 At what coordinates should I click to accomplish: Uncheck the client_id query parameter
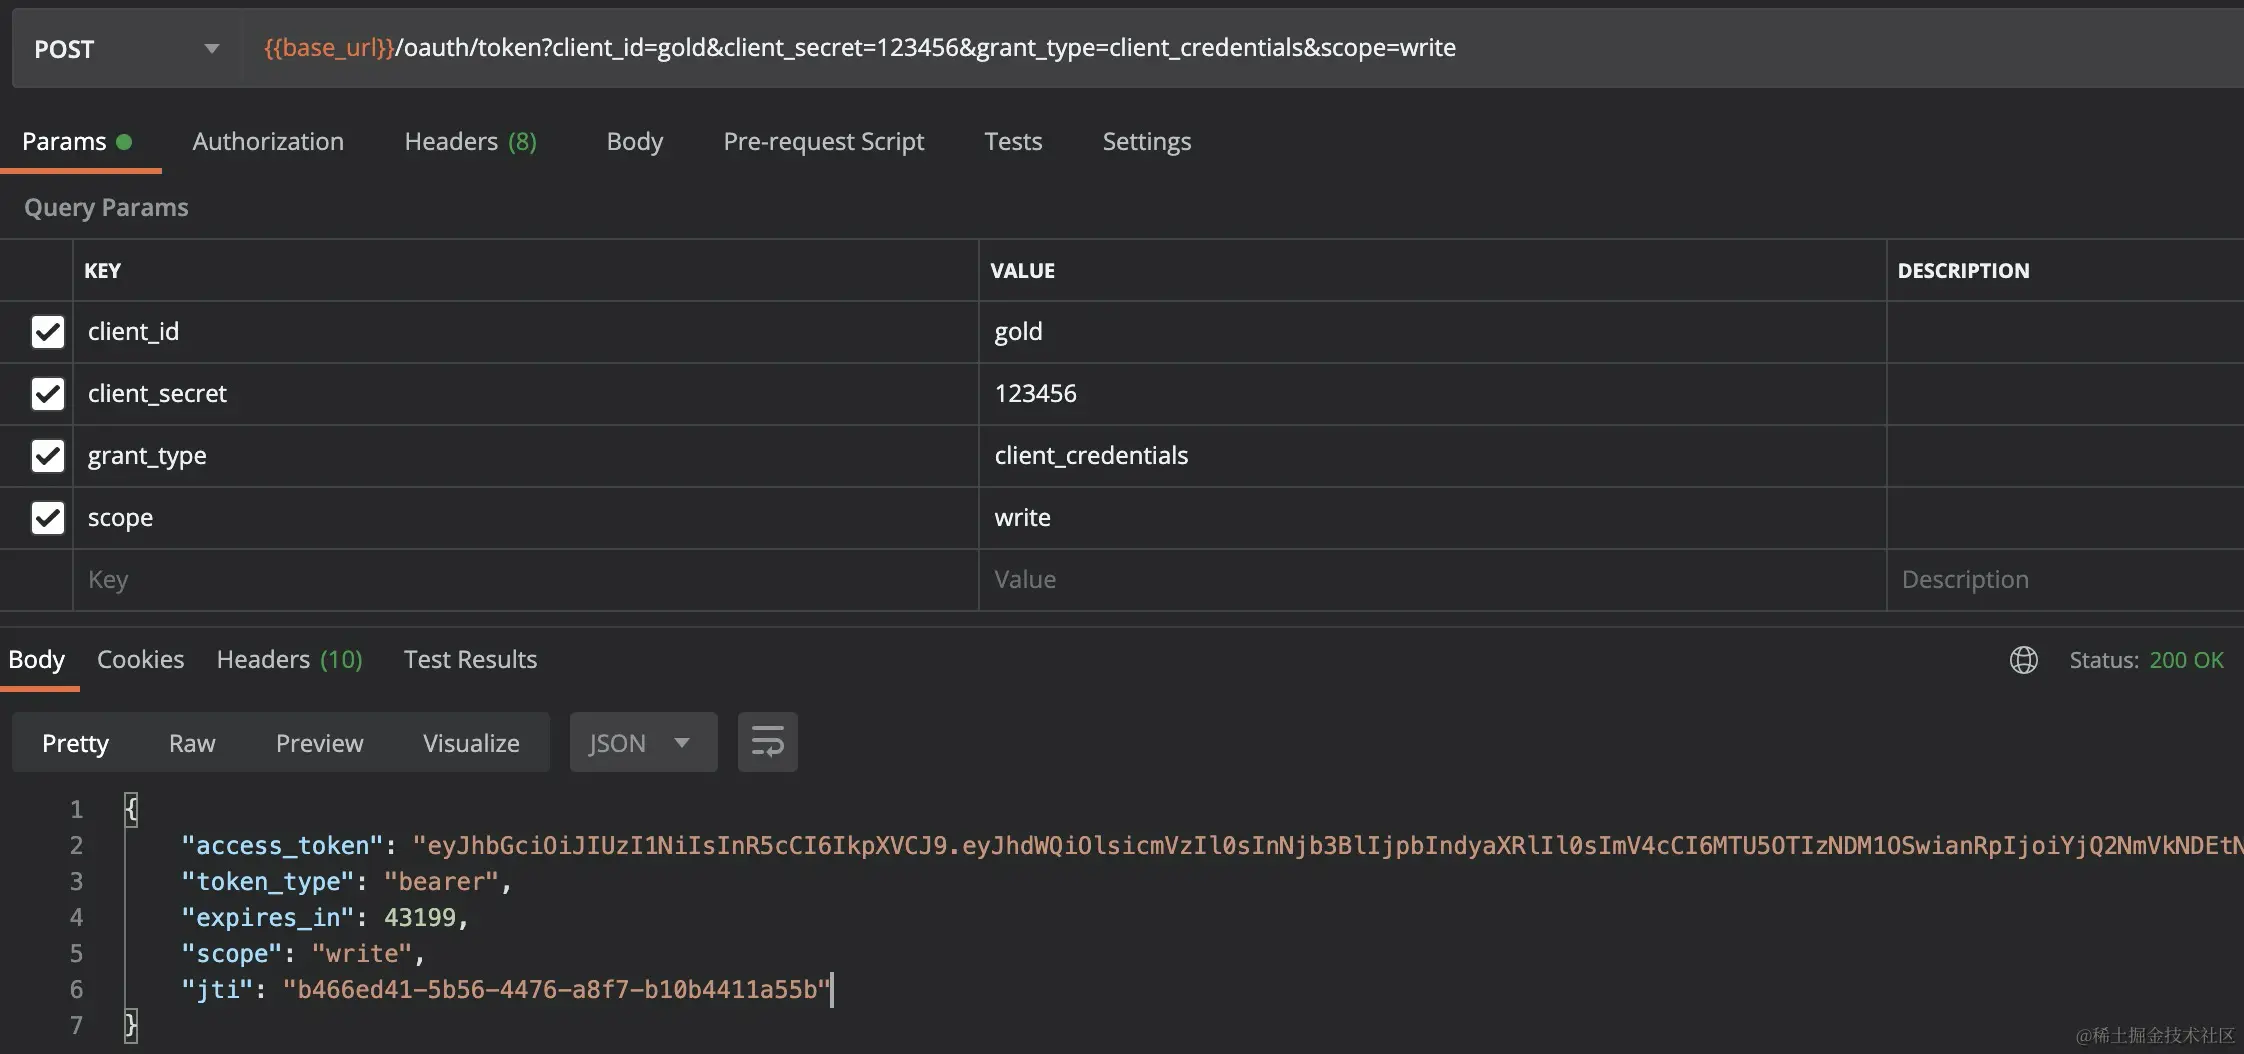[47, 331]
